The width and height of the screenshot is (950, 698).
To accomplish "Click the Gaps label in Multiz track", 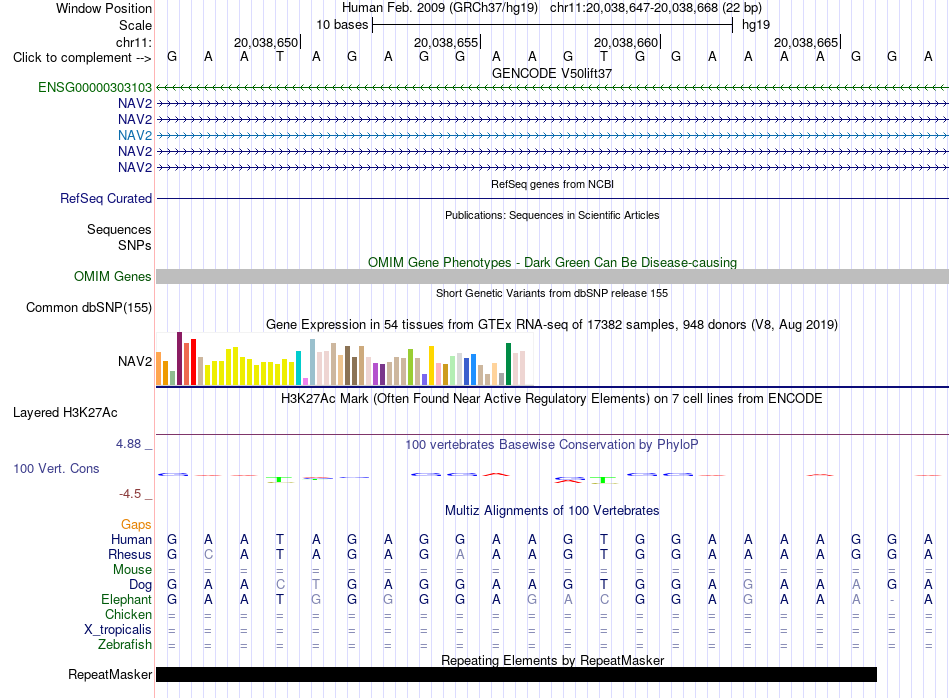I will click(x=136, y=524).
